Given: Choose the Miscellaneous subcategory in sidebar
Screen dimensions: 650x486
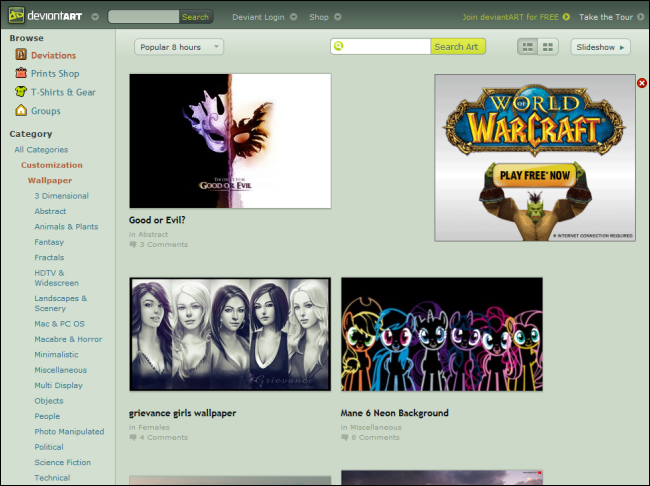Looking at the screenshot, I should (x=61, y=369).
